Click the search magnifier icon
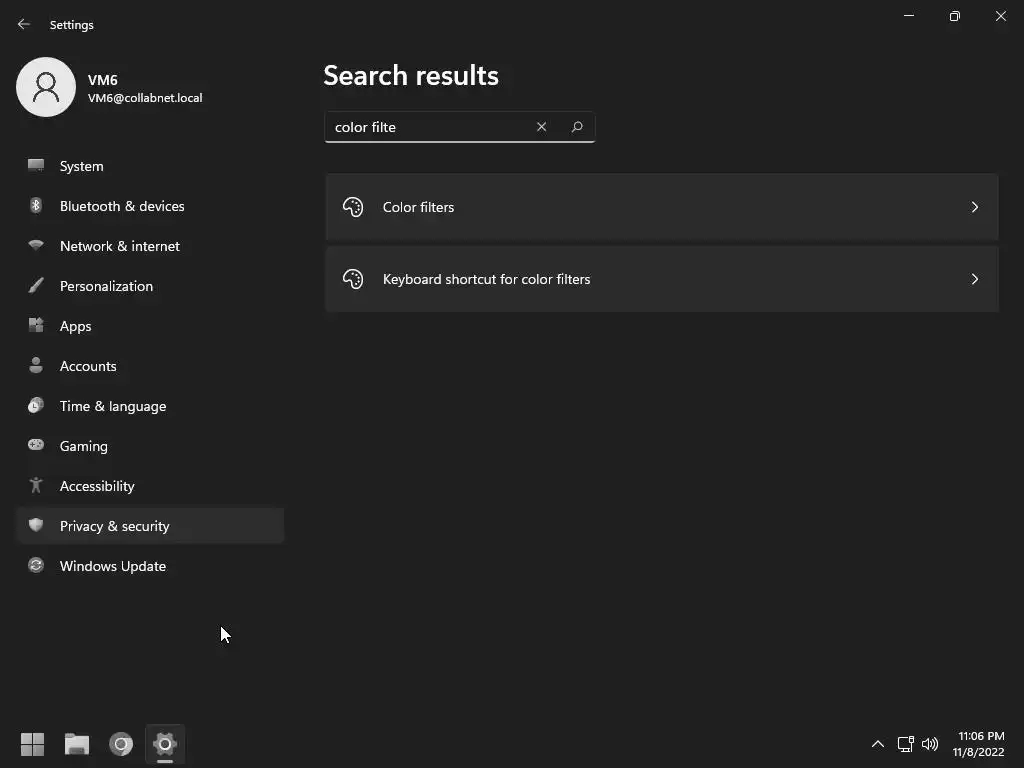Image resolution: width=1024 pixels, height=768 pixels. [x=577, y=127]
